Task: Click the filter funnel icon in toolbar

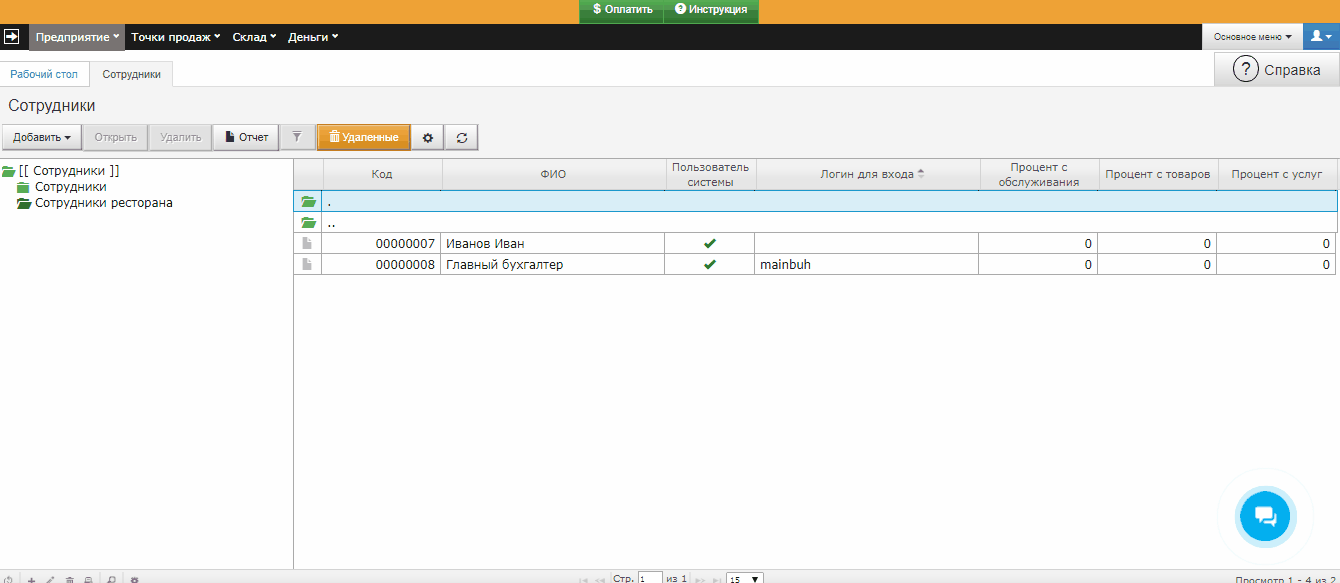Action: 296,137
